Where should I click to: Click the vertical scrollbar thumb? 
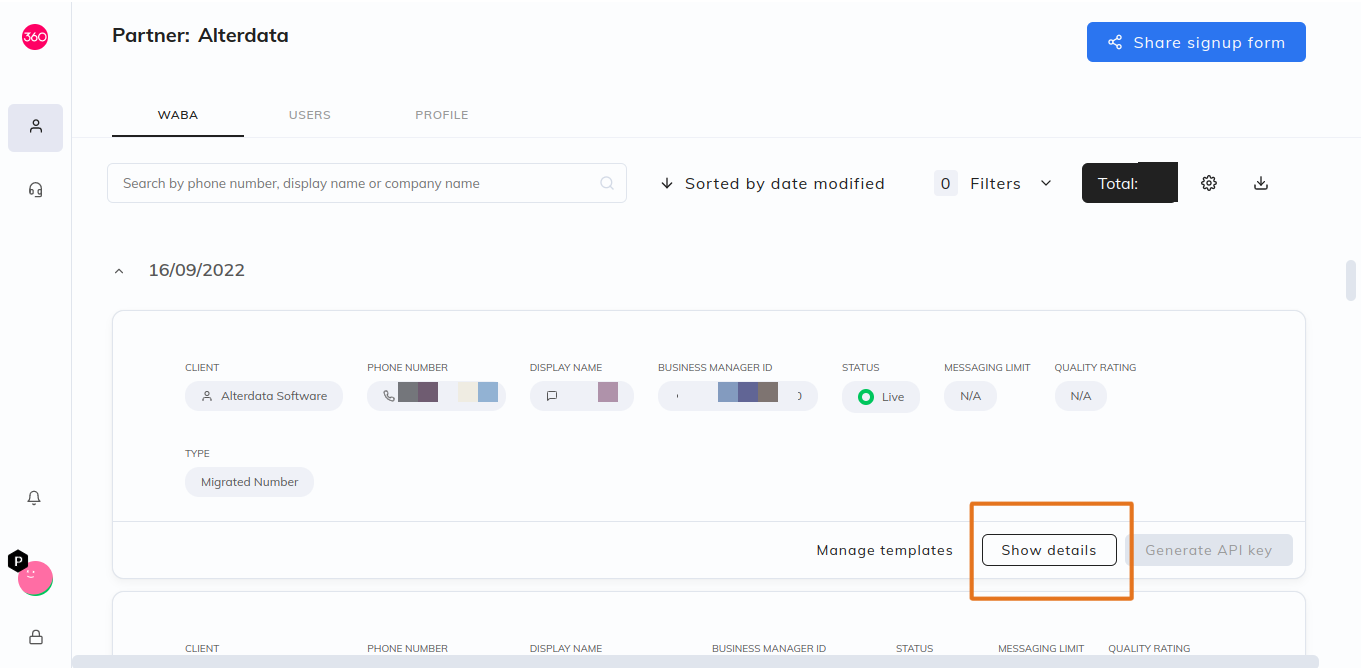1351,280
